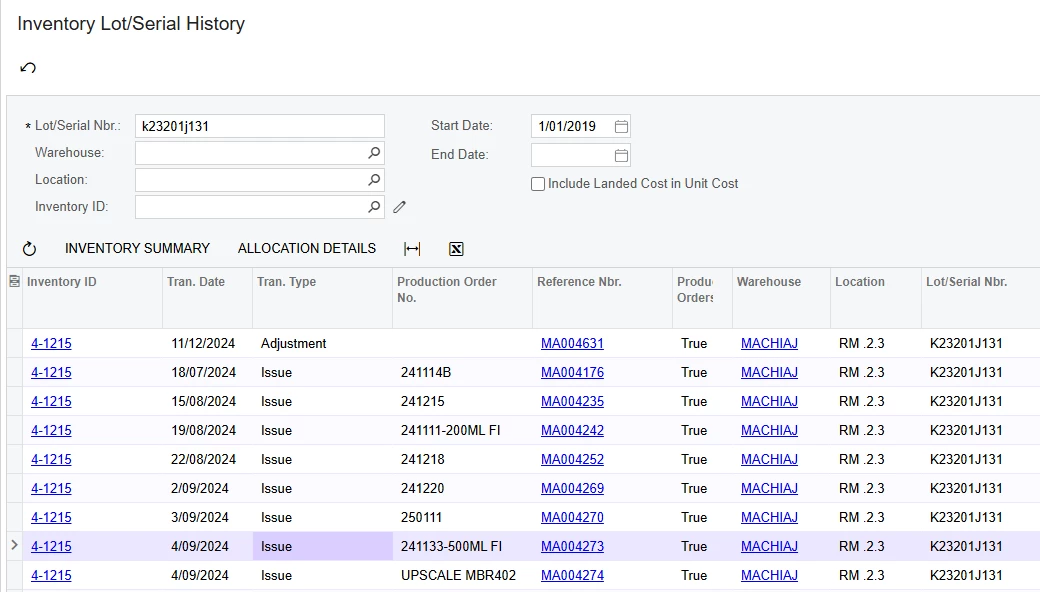The width and height of the screenshot is (1040, 592).
Task: Open the End Date calendar icon
Action: 620,155
